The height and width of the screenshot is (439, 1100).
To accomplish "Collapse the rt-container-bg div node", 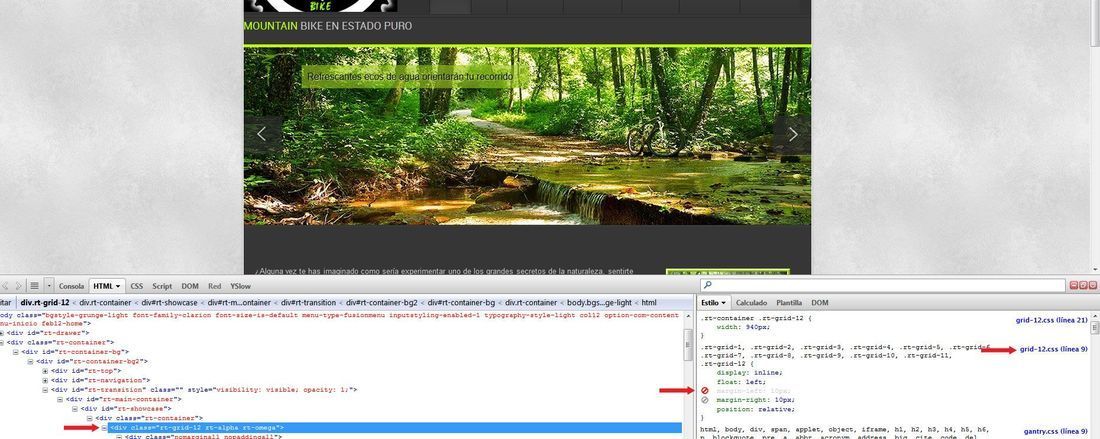I will tap(16, 352).
